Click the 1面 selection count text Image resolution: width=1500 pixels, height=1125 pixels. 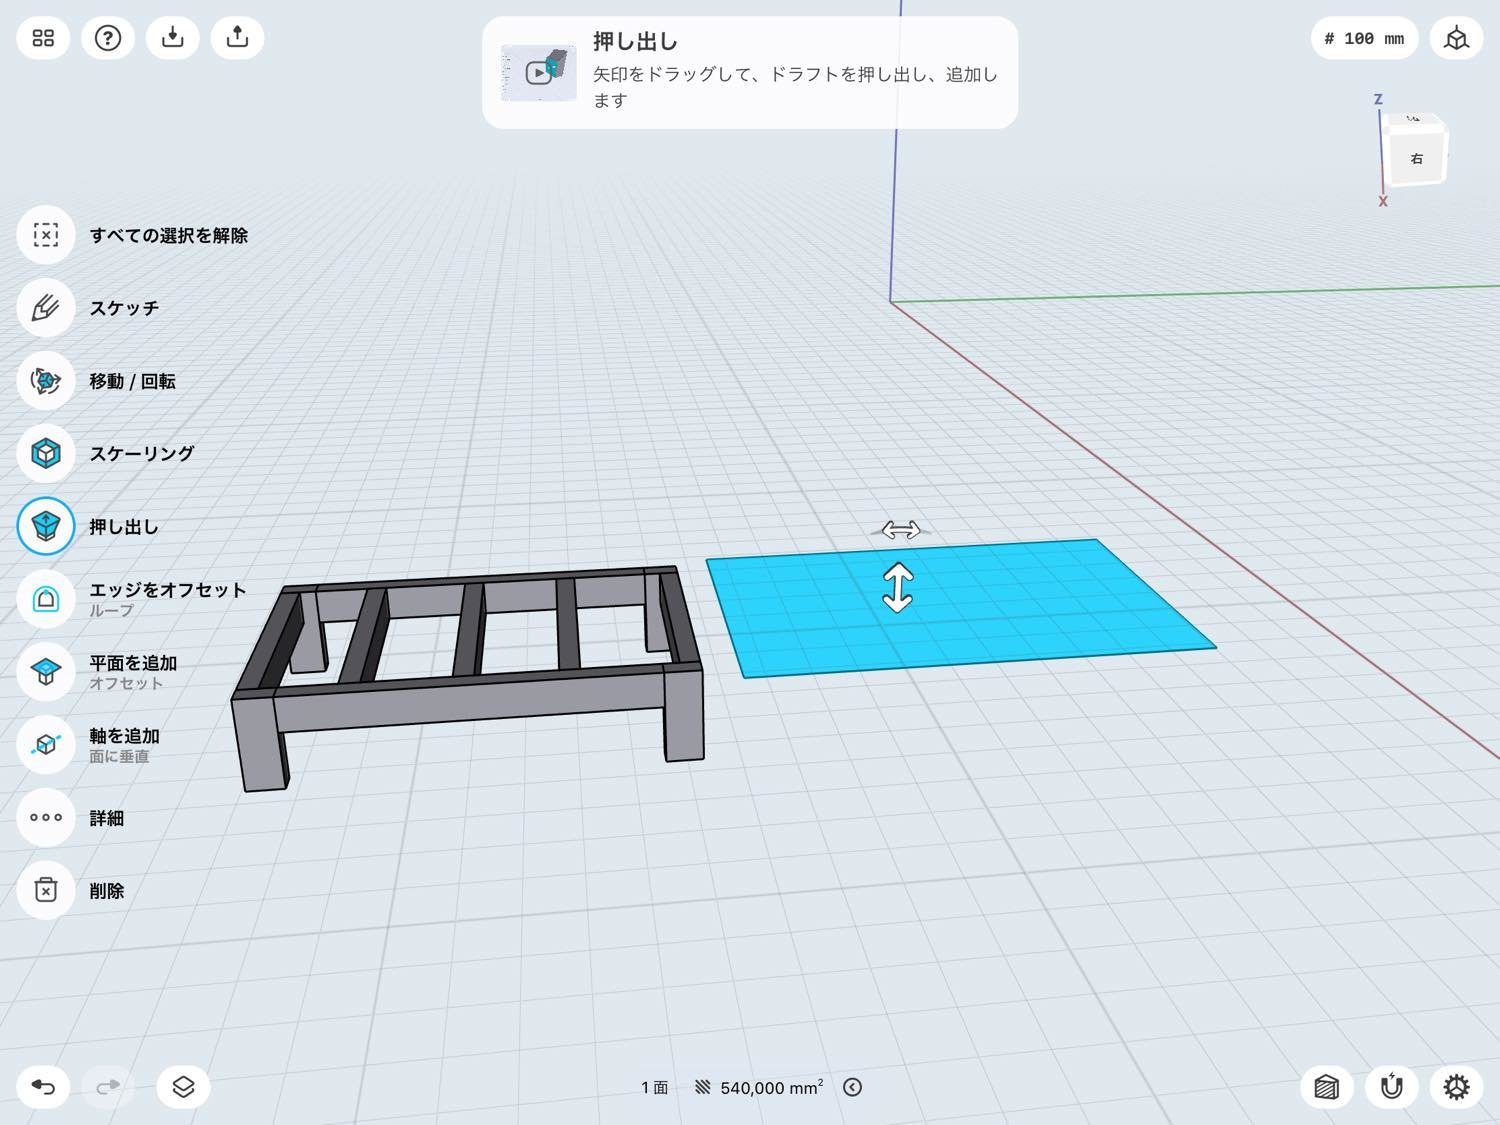654,1087
